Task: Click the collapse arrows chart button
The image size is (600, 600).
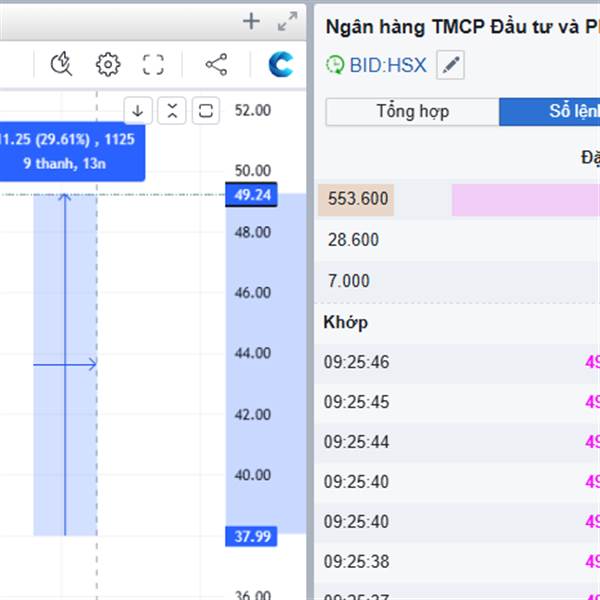Action: point(172,111)
